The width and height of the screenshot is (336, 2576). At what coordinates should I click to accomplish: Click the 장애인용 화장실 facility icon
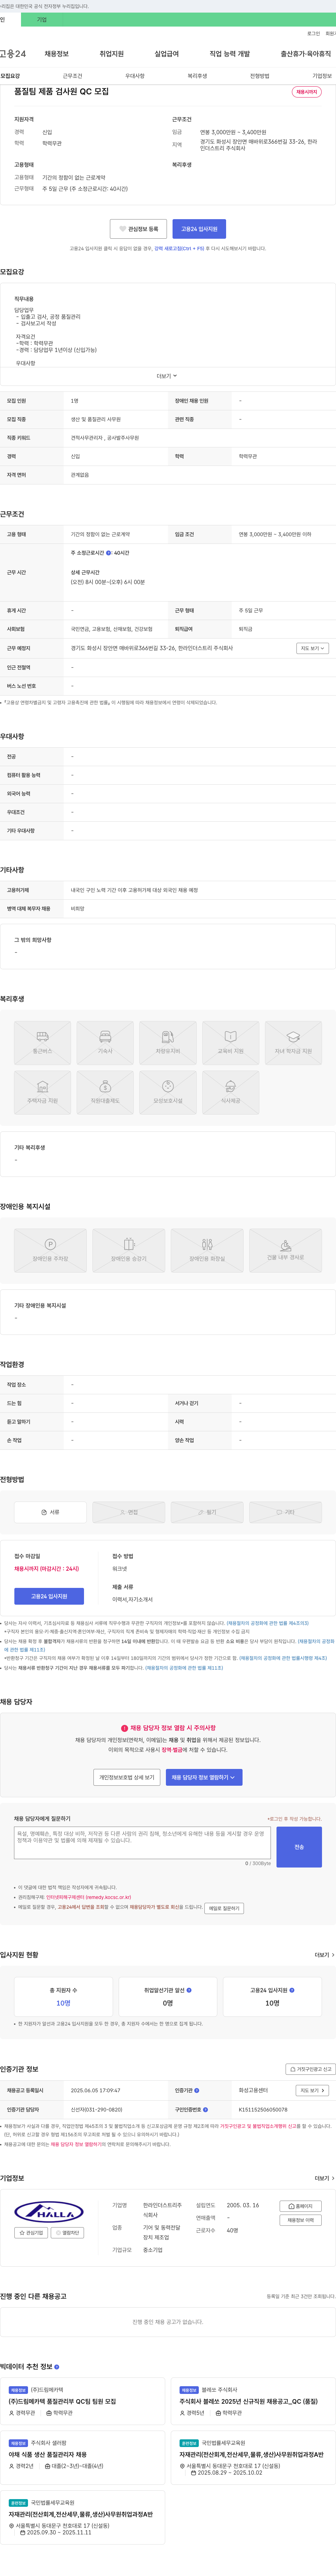[x=207, y=1250]
